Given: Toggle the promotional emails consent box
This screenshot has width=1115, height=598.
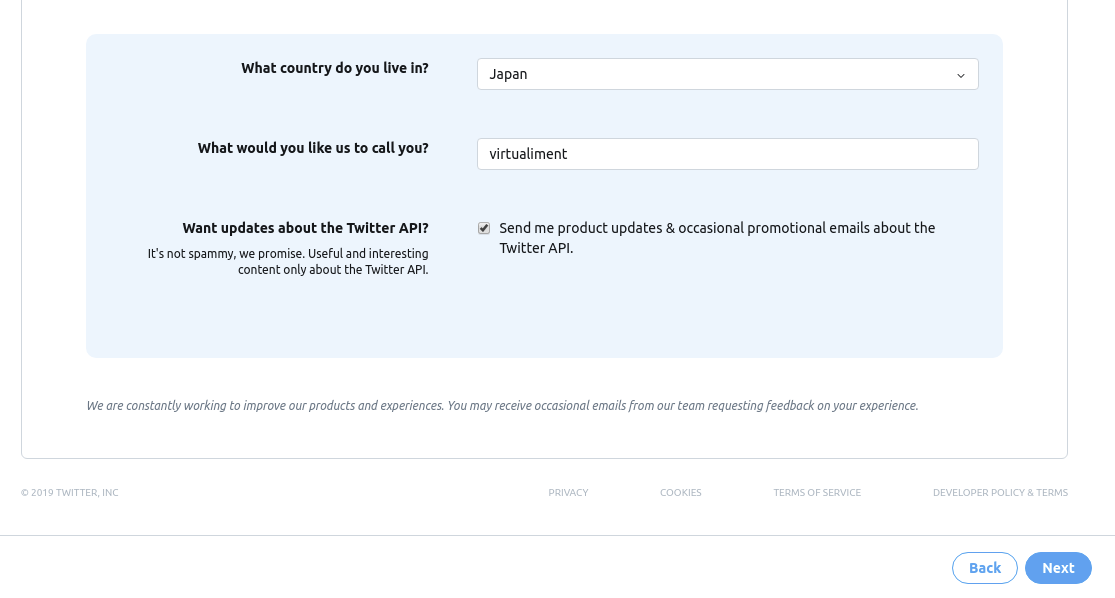Looking at the screenshot, I should pyautogui.click(x=483, y=227).
